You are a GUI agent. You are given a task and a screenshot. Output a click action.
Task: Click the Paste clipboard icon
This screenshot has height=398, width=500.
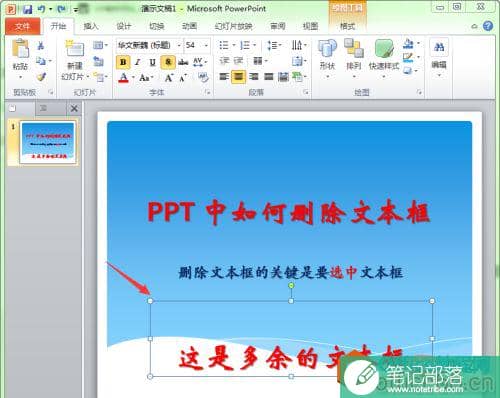pyautogui.click(x=20, y=48)
